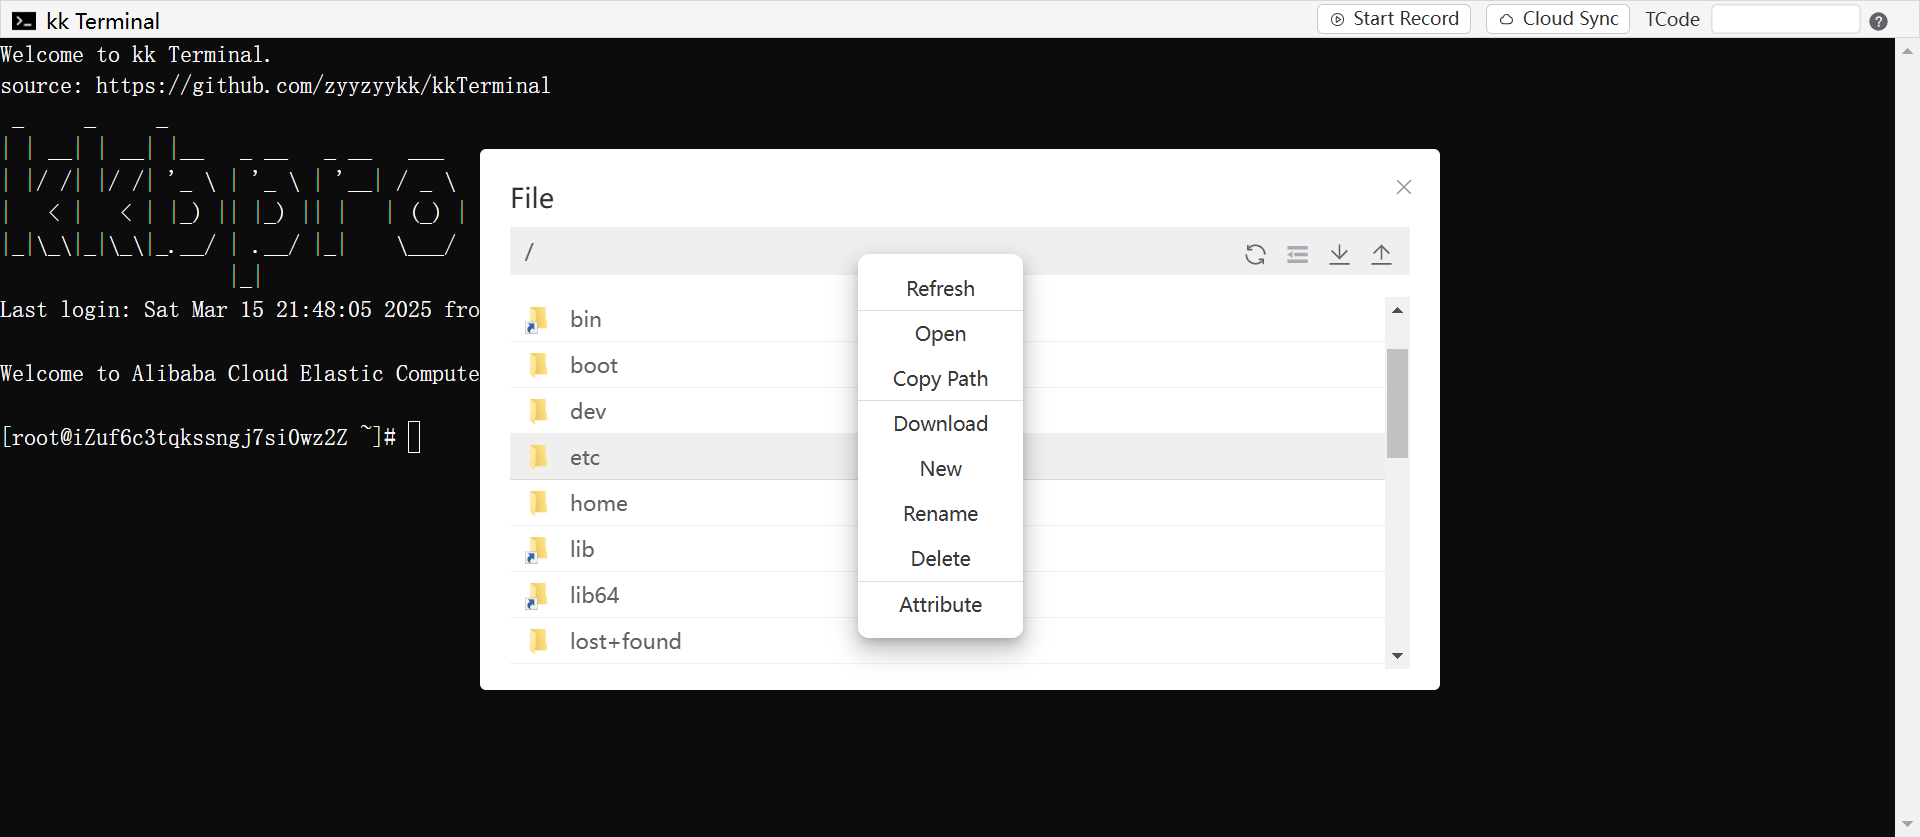Image resolution: width=1920 pixels, height=837 pixels.
Task: Click the TCode input field
Action: [1784, 19]
